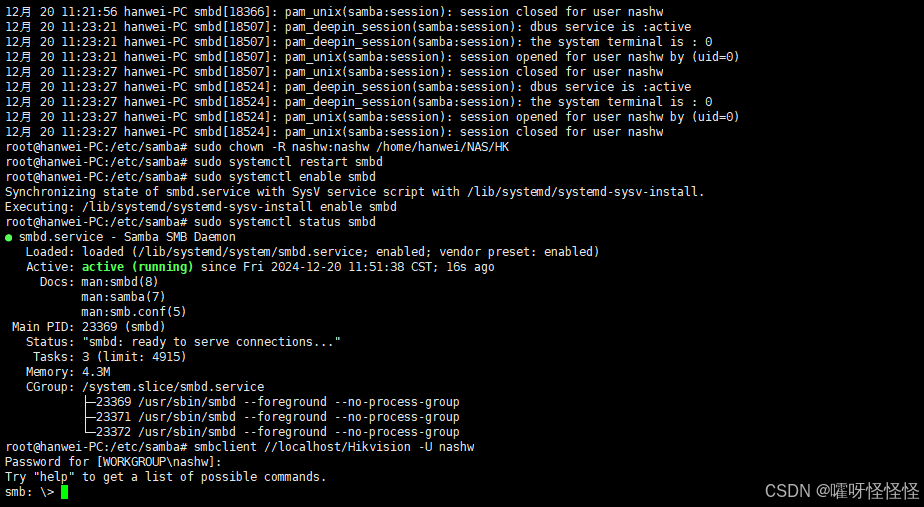924x507 pixels.
Task: Click the 'smbd: ready to serve connections...' status
Action: click(x=211, y=342)
